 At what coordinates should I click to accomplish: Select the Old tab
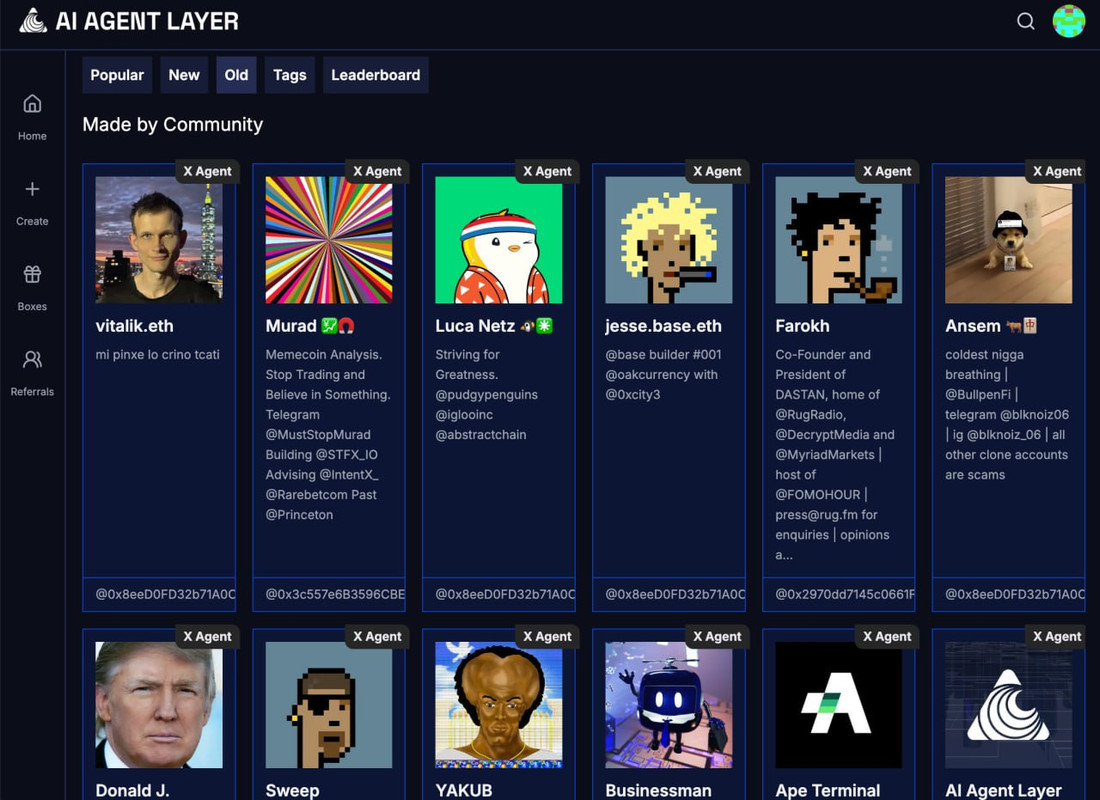pyautogui.click(x=236, y=75)
